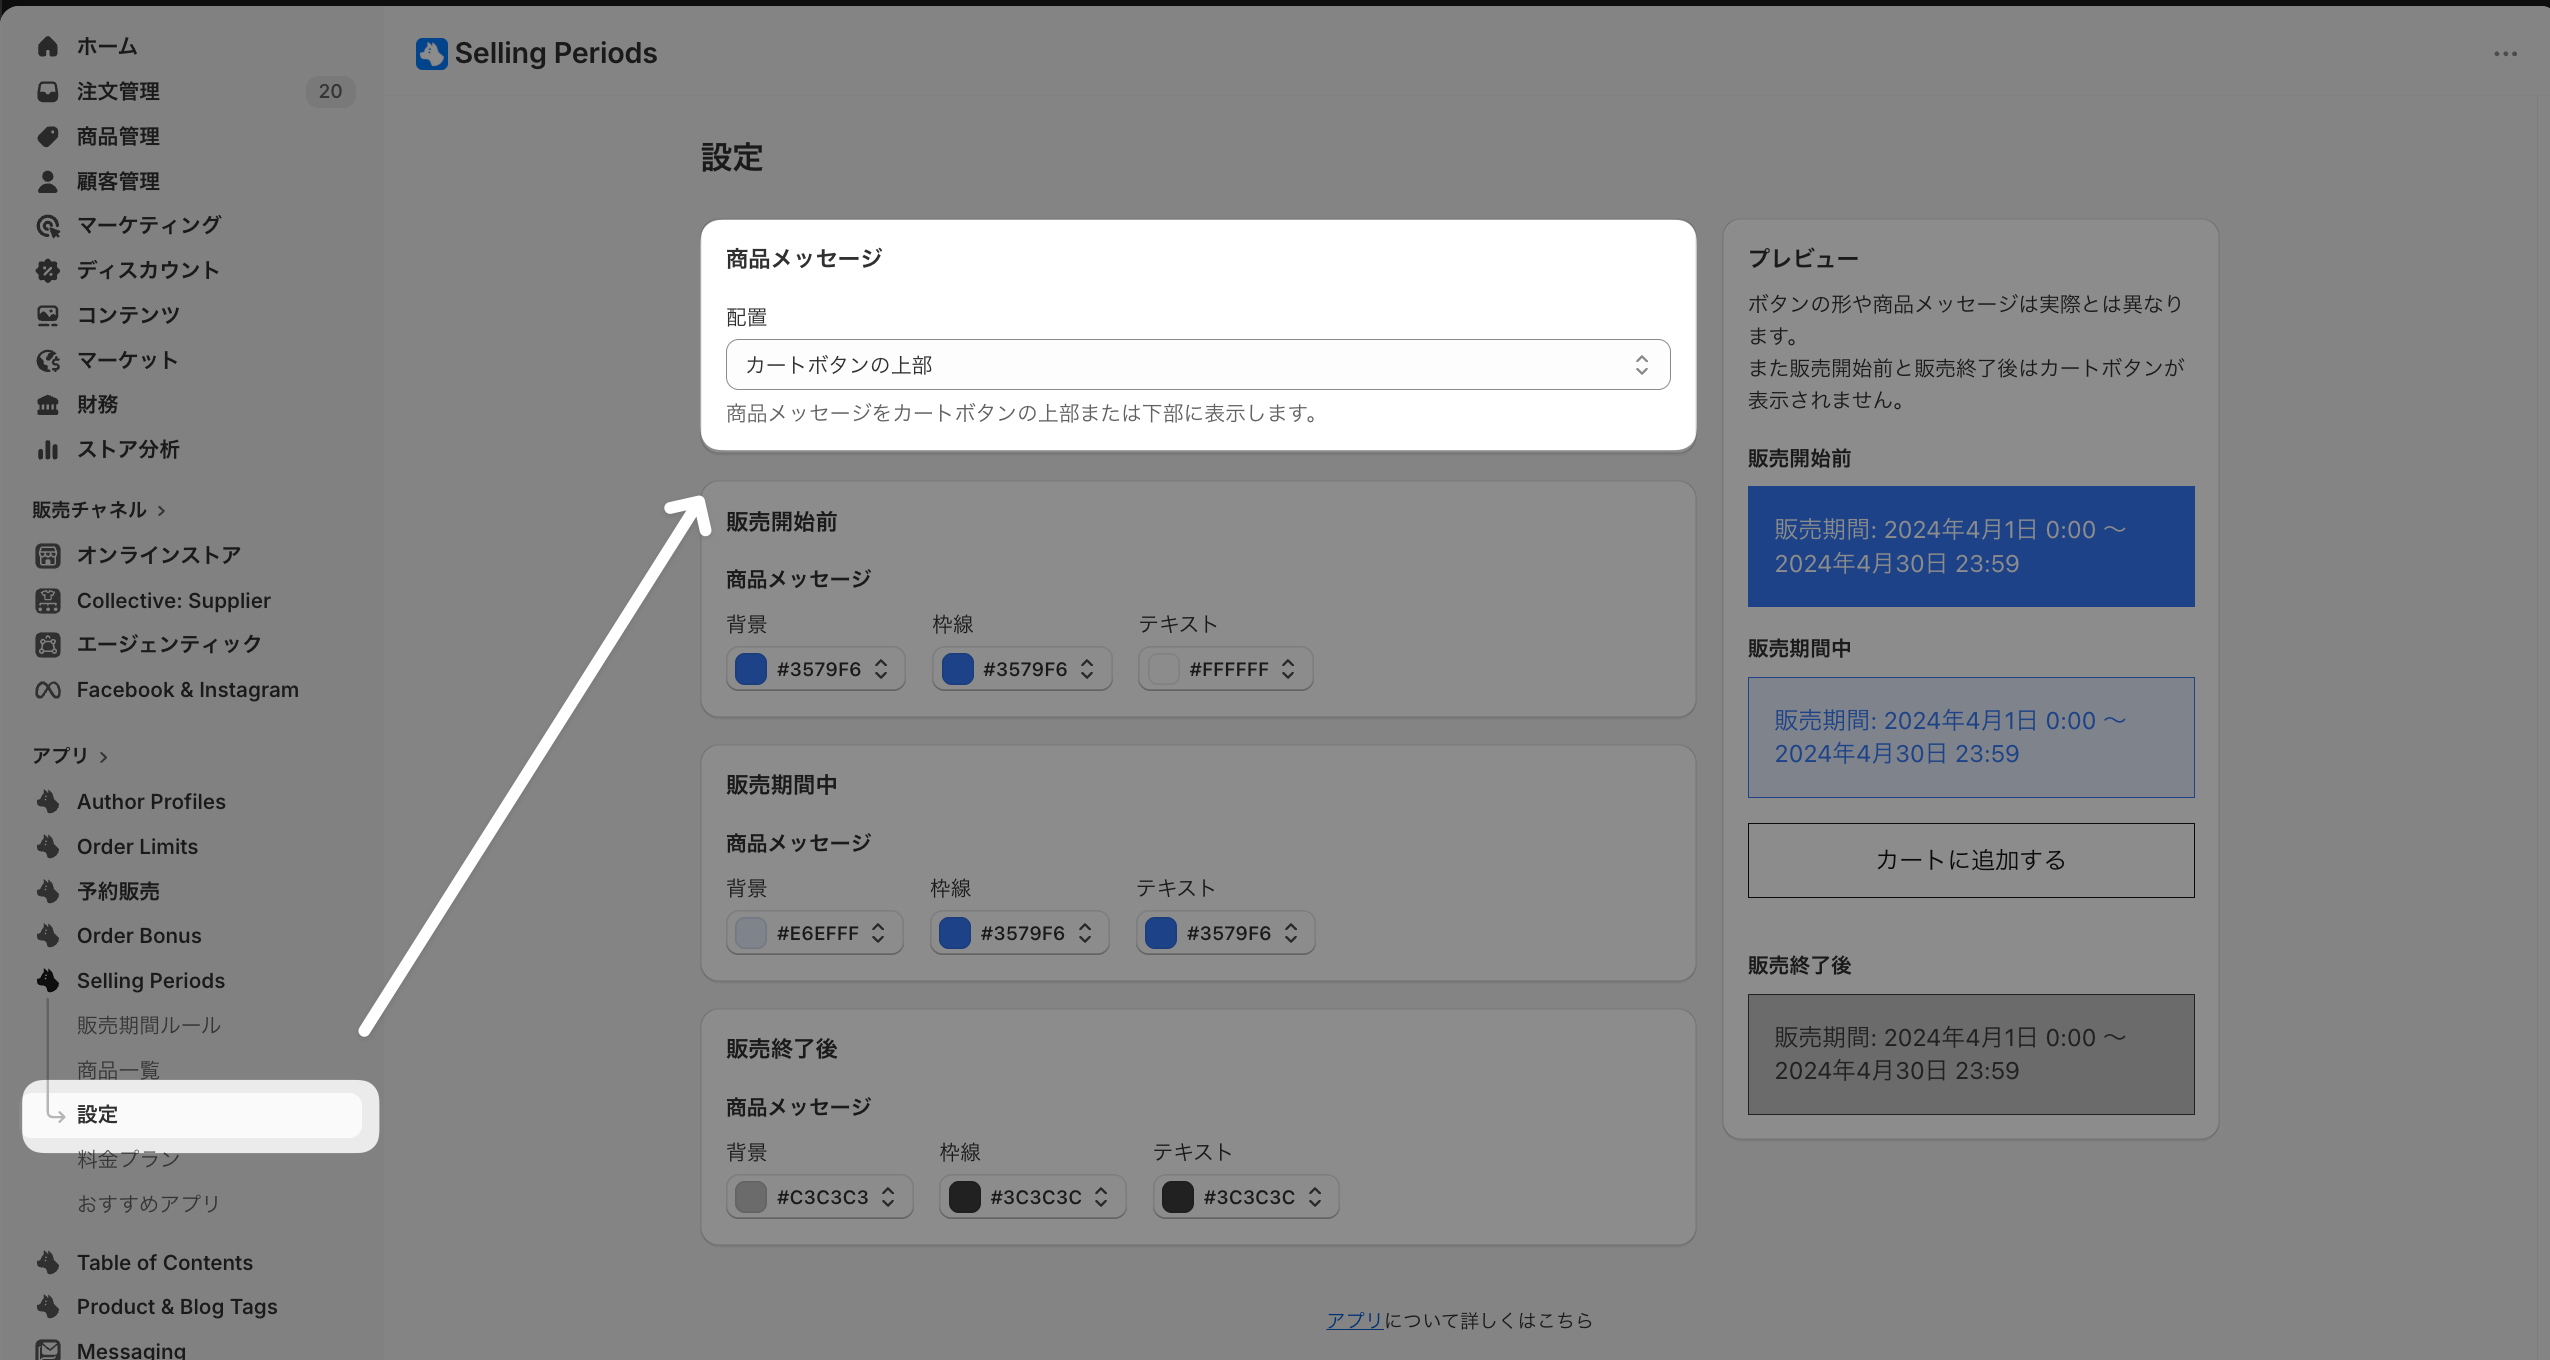
Task: Click the Selling Periods header logo
Action: tap(431, 53)
